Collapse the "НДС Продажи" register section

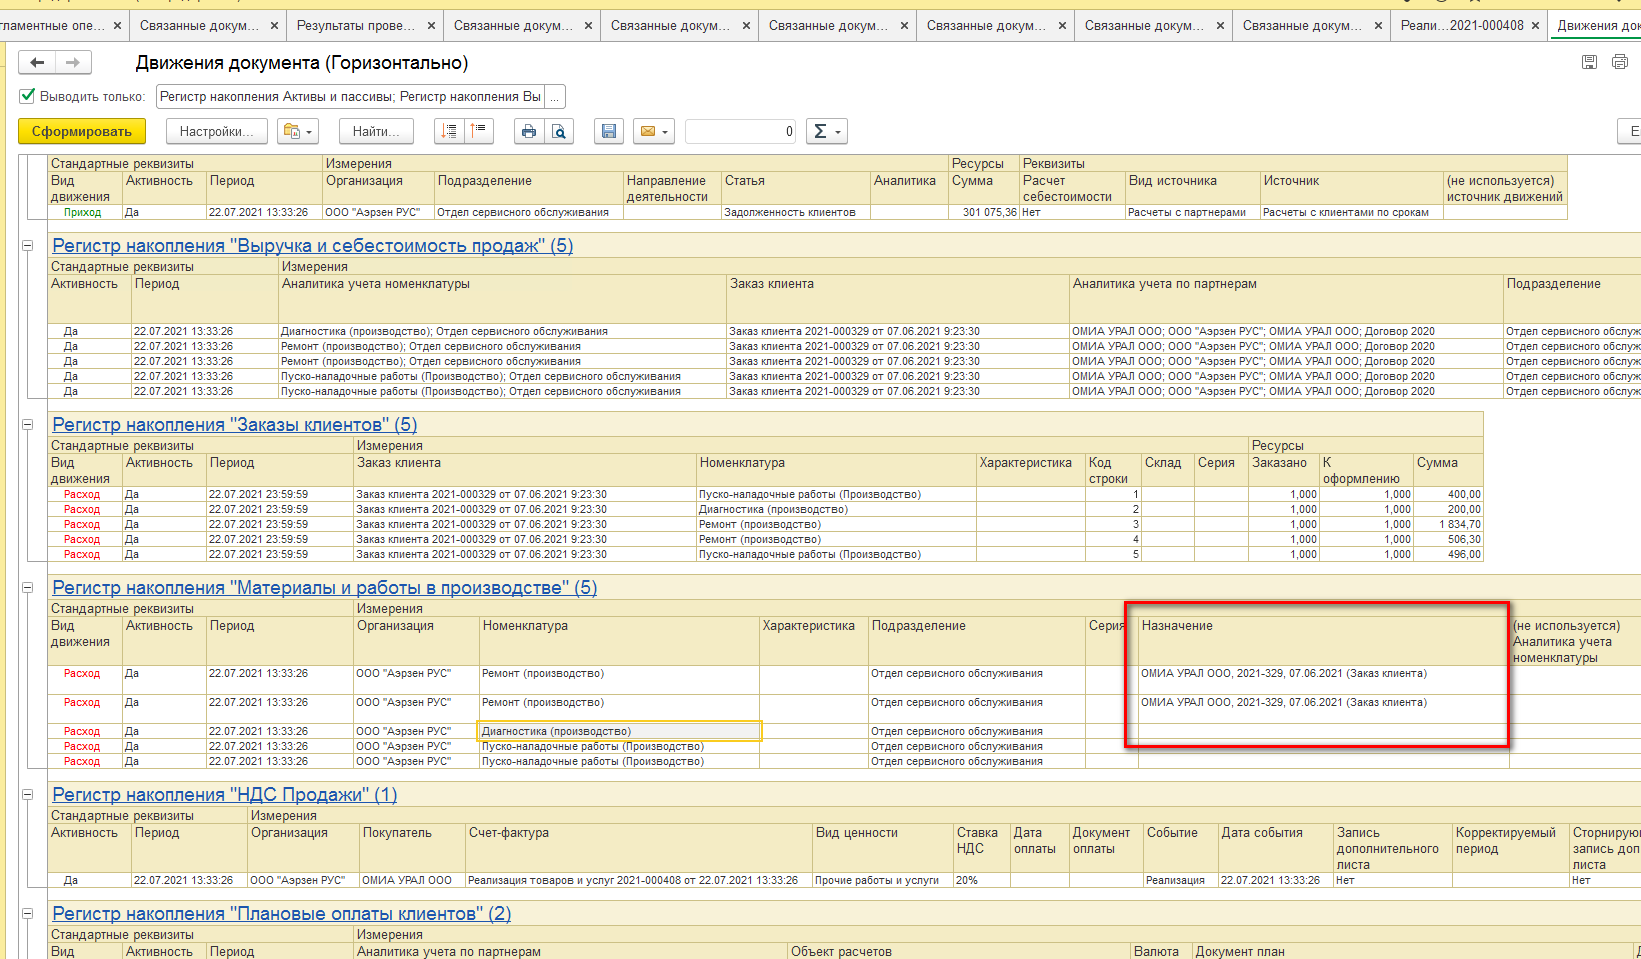28,795
